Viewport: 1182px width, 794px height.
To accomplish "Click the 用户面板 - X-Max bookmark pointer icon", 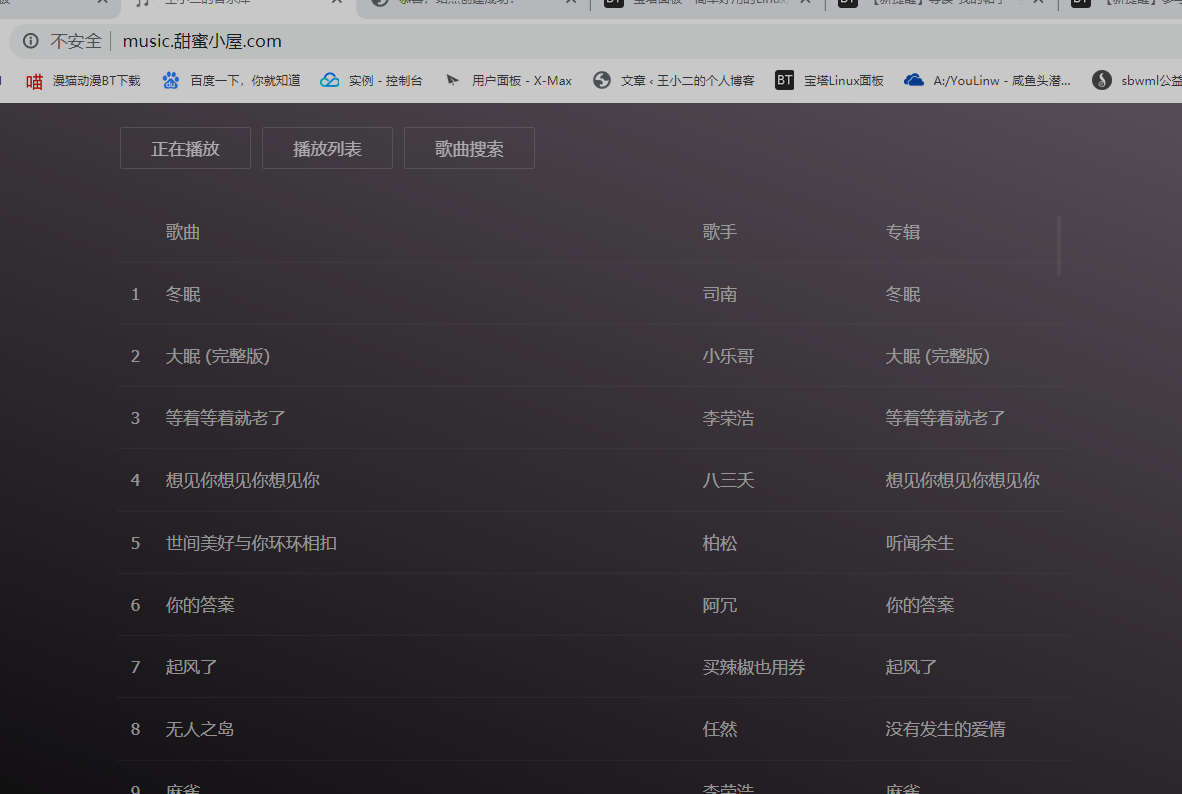I will (453, 80).
